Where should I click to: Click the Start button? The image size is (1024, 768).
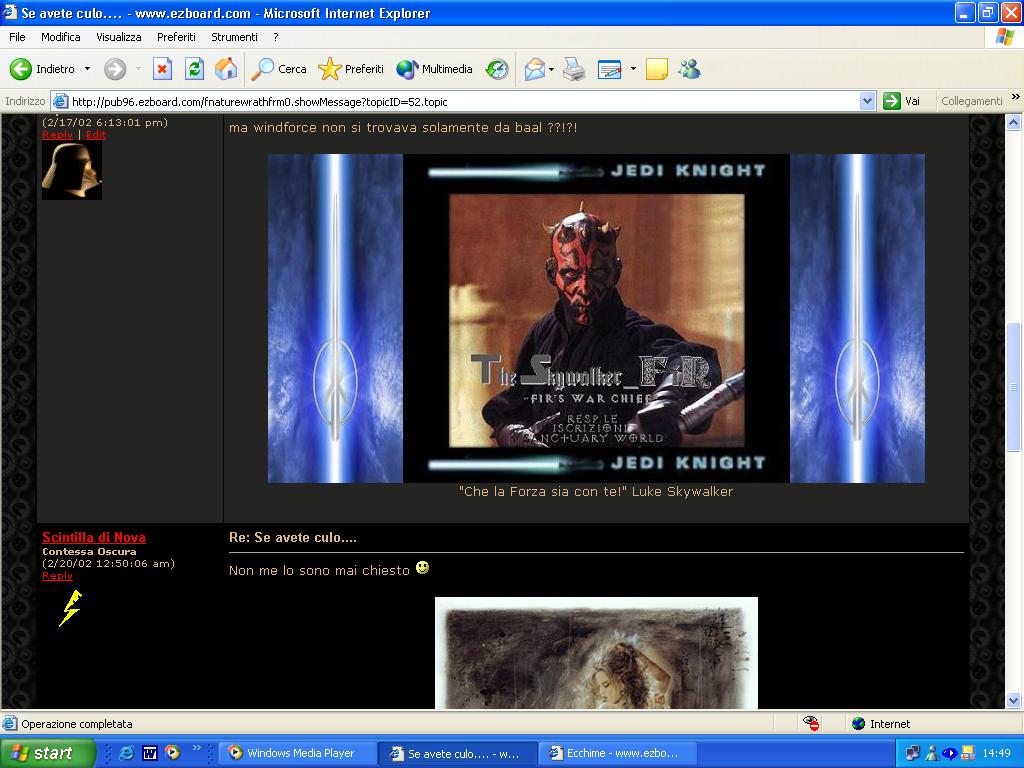point(47,753)
